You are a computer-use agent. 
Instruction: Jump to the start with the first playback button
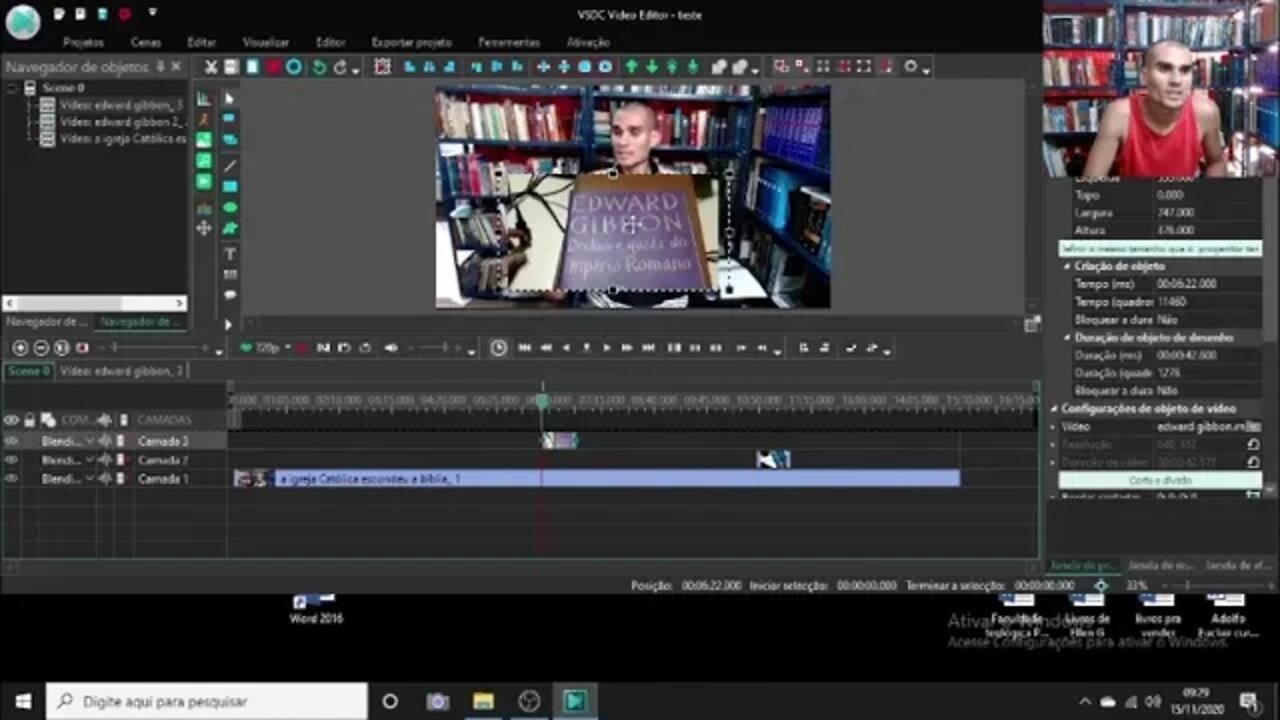(524, 348)
